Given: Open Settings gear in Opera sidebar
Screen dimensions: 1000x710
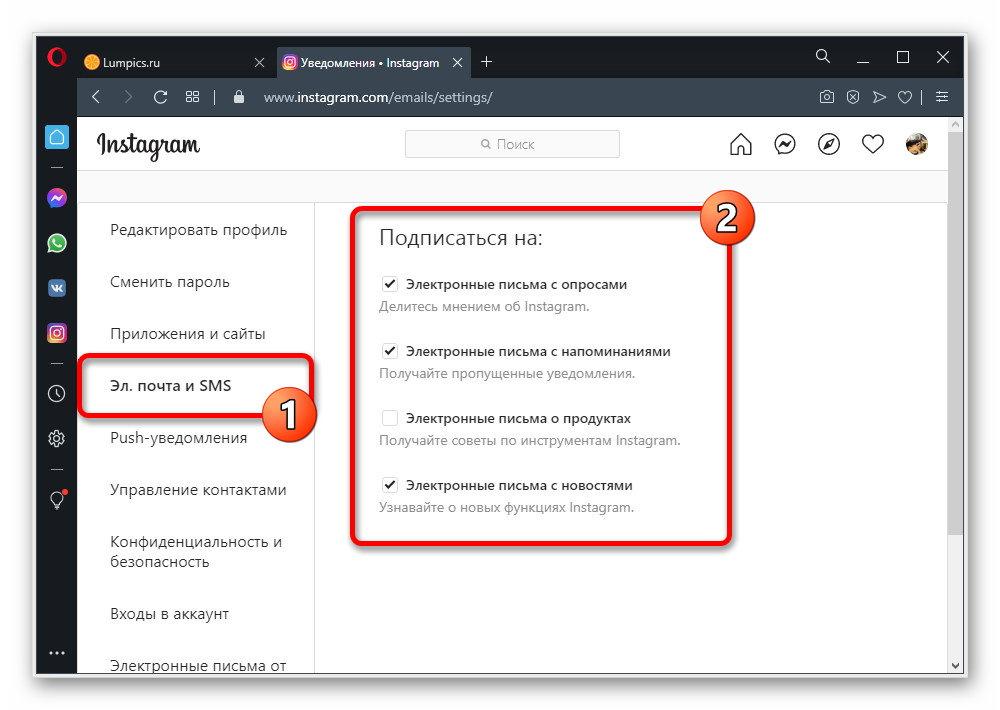Looking at the screenshot, I should click(57, 438).
